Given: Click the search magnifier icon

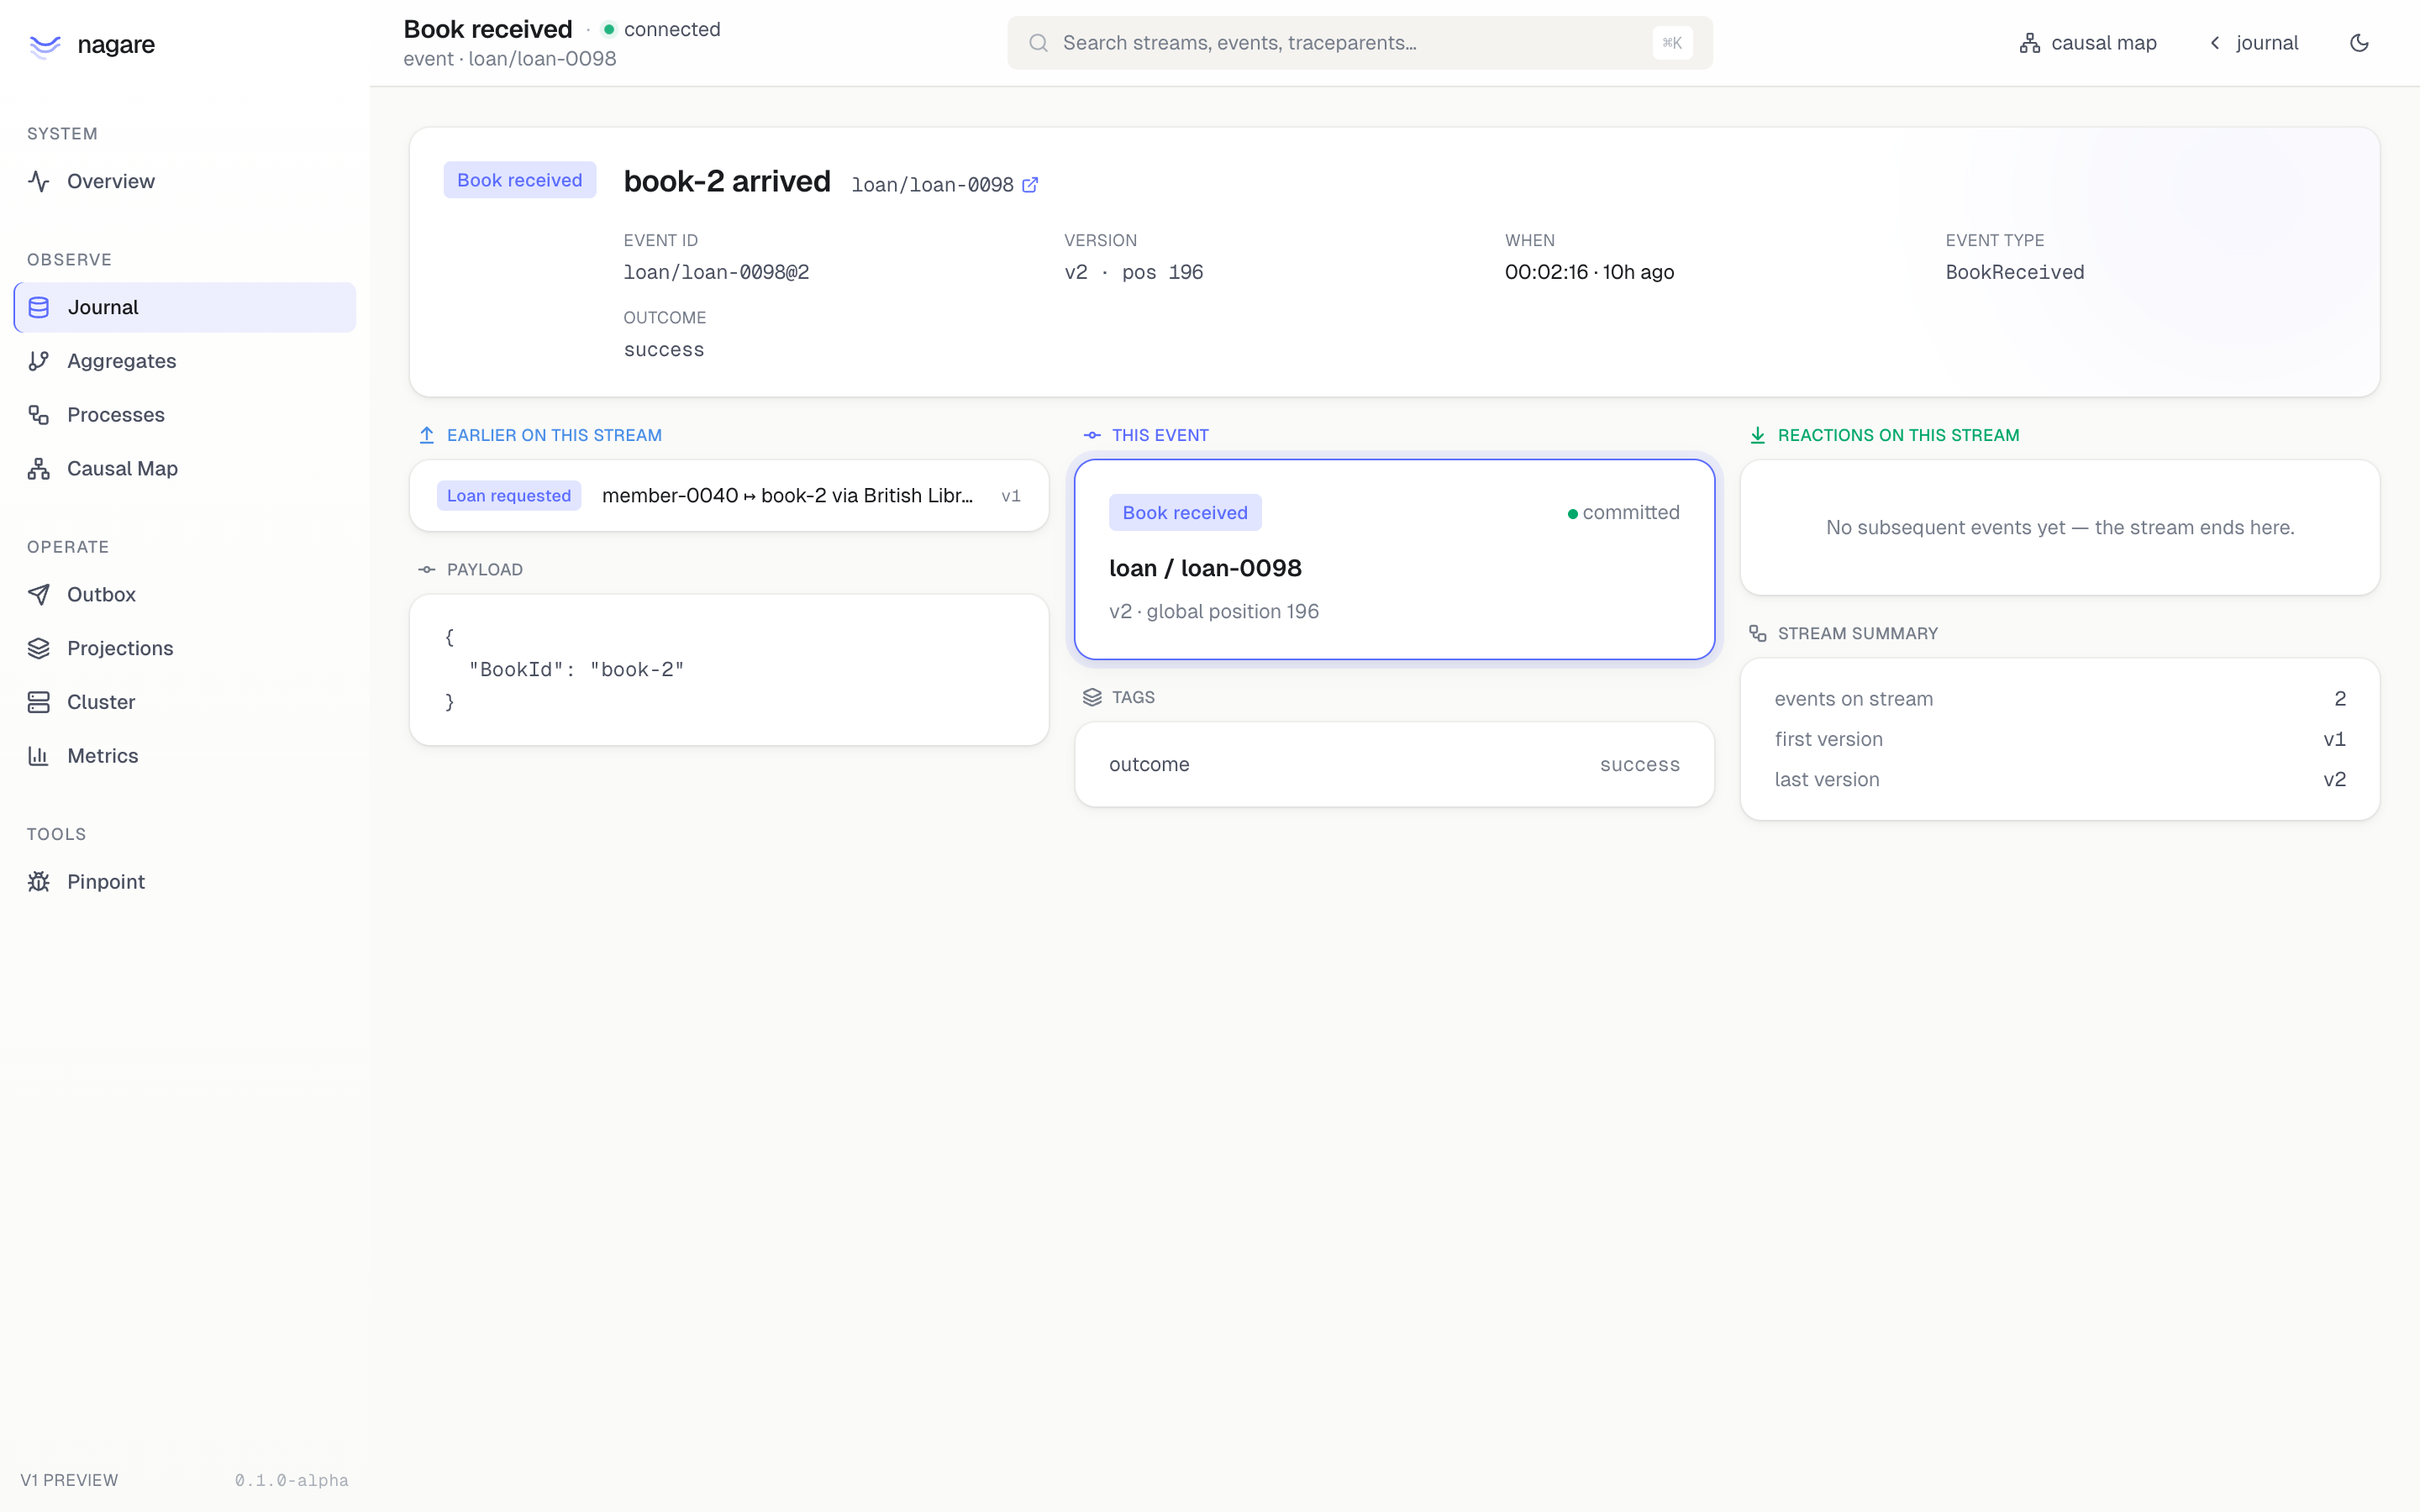Looking at the screenshot, I should (1039, 43).
